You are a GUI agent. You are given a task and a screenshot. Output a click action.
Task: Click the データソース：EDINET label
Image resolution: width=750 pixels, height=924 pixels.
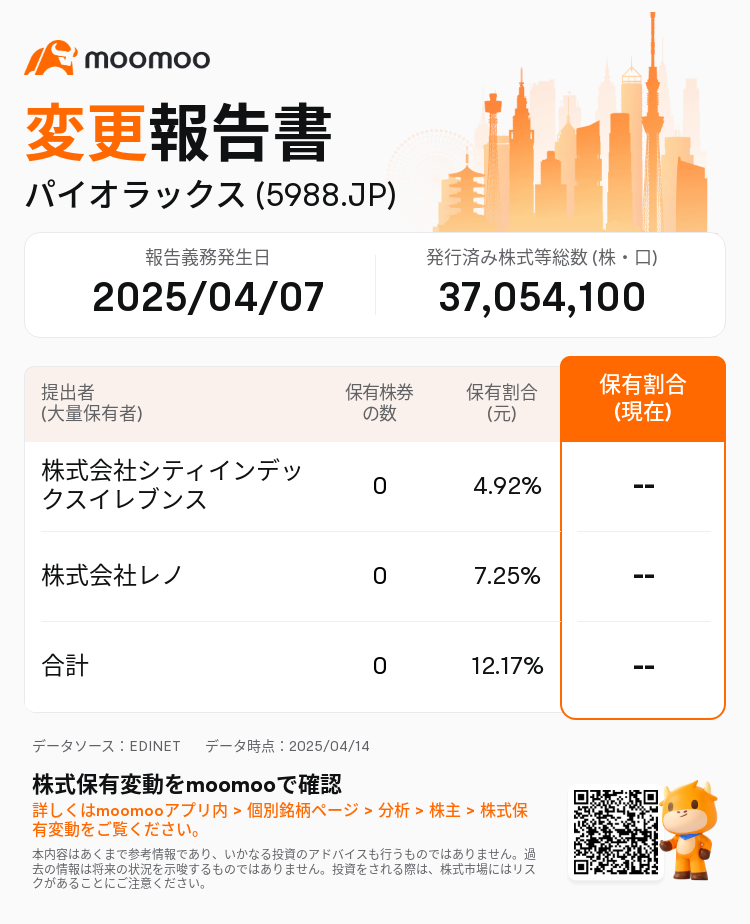coord(106,746)
